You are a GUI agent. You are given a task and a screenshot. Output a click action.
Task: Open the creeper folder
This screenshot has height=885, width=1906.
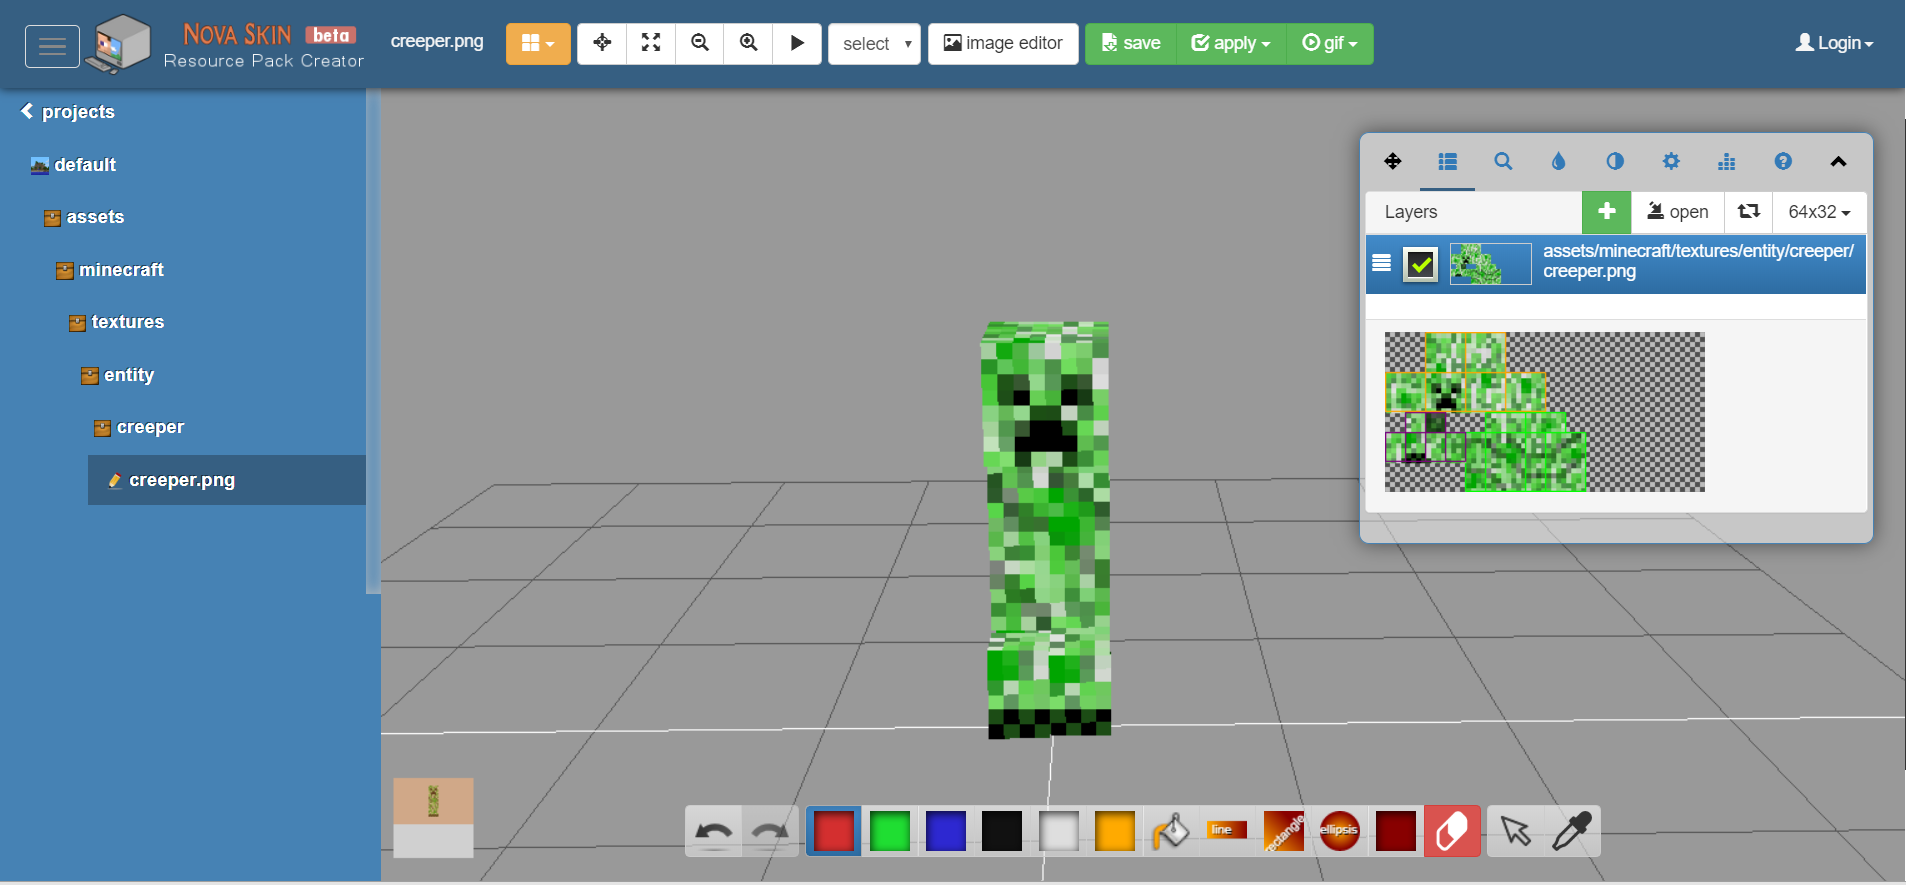point(138,427)
